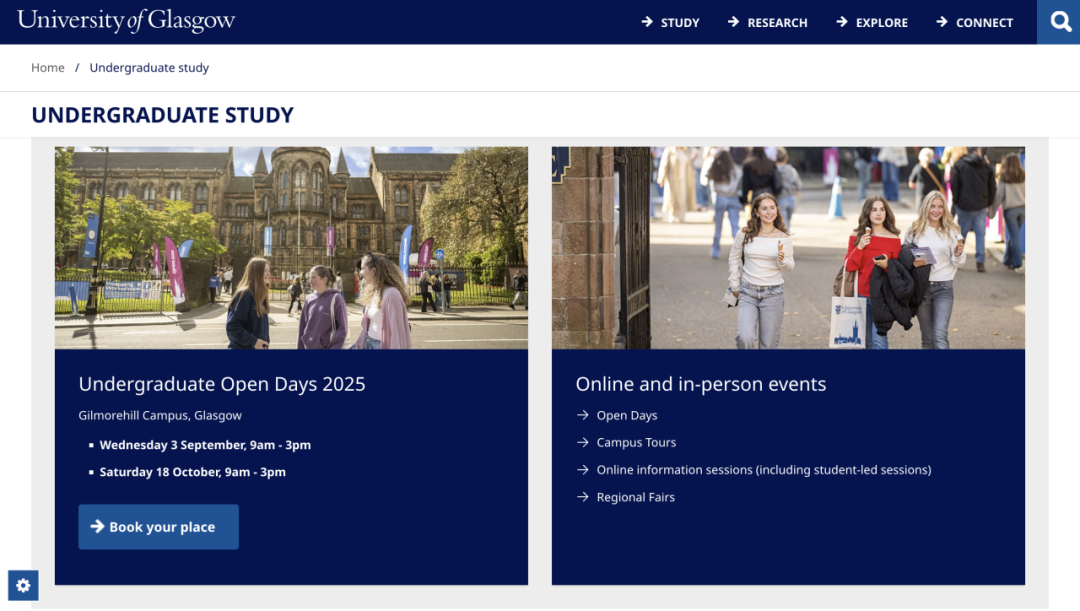This screenshot has width=1080, height=611.
Task: Open the site search magnifier icon
Action: (x=1059, y=22)
